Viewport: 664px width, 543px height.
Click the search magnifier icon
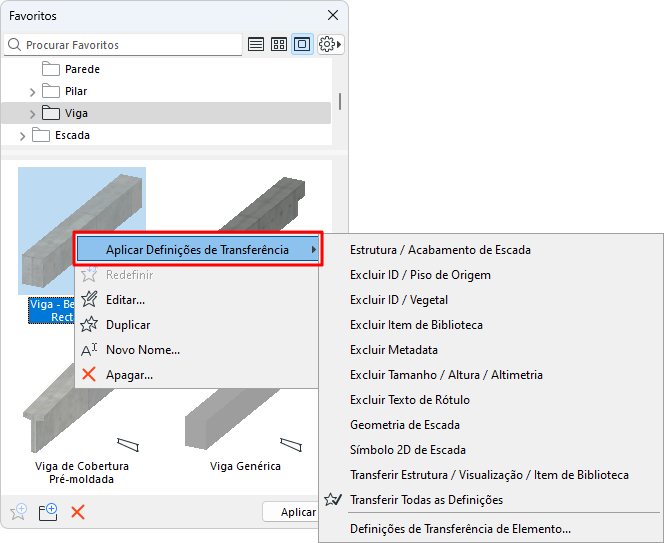14,44
